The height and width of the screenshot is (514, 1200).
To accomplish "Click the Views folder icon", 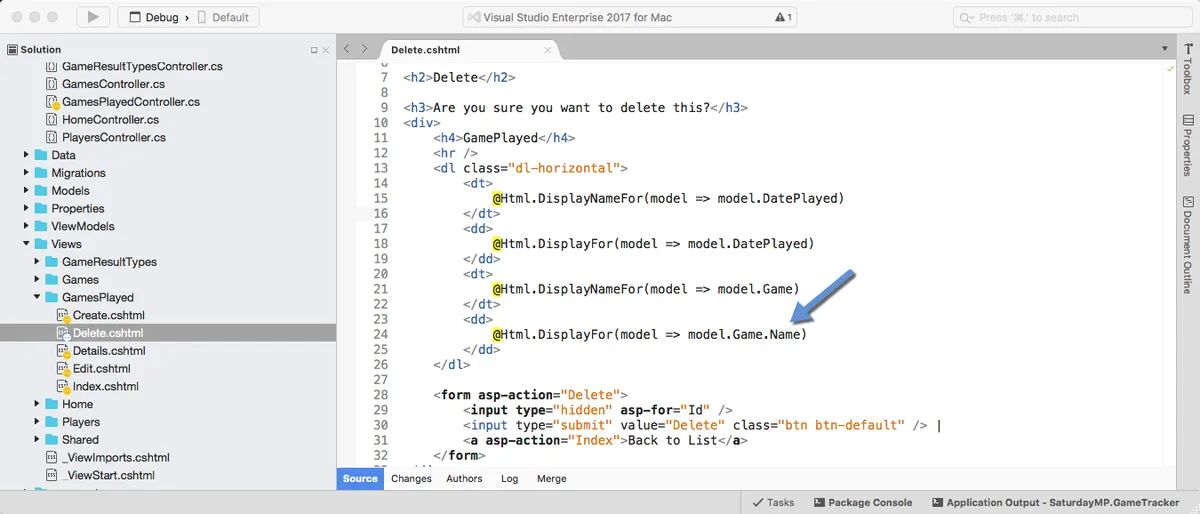I will (41, 244).
